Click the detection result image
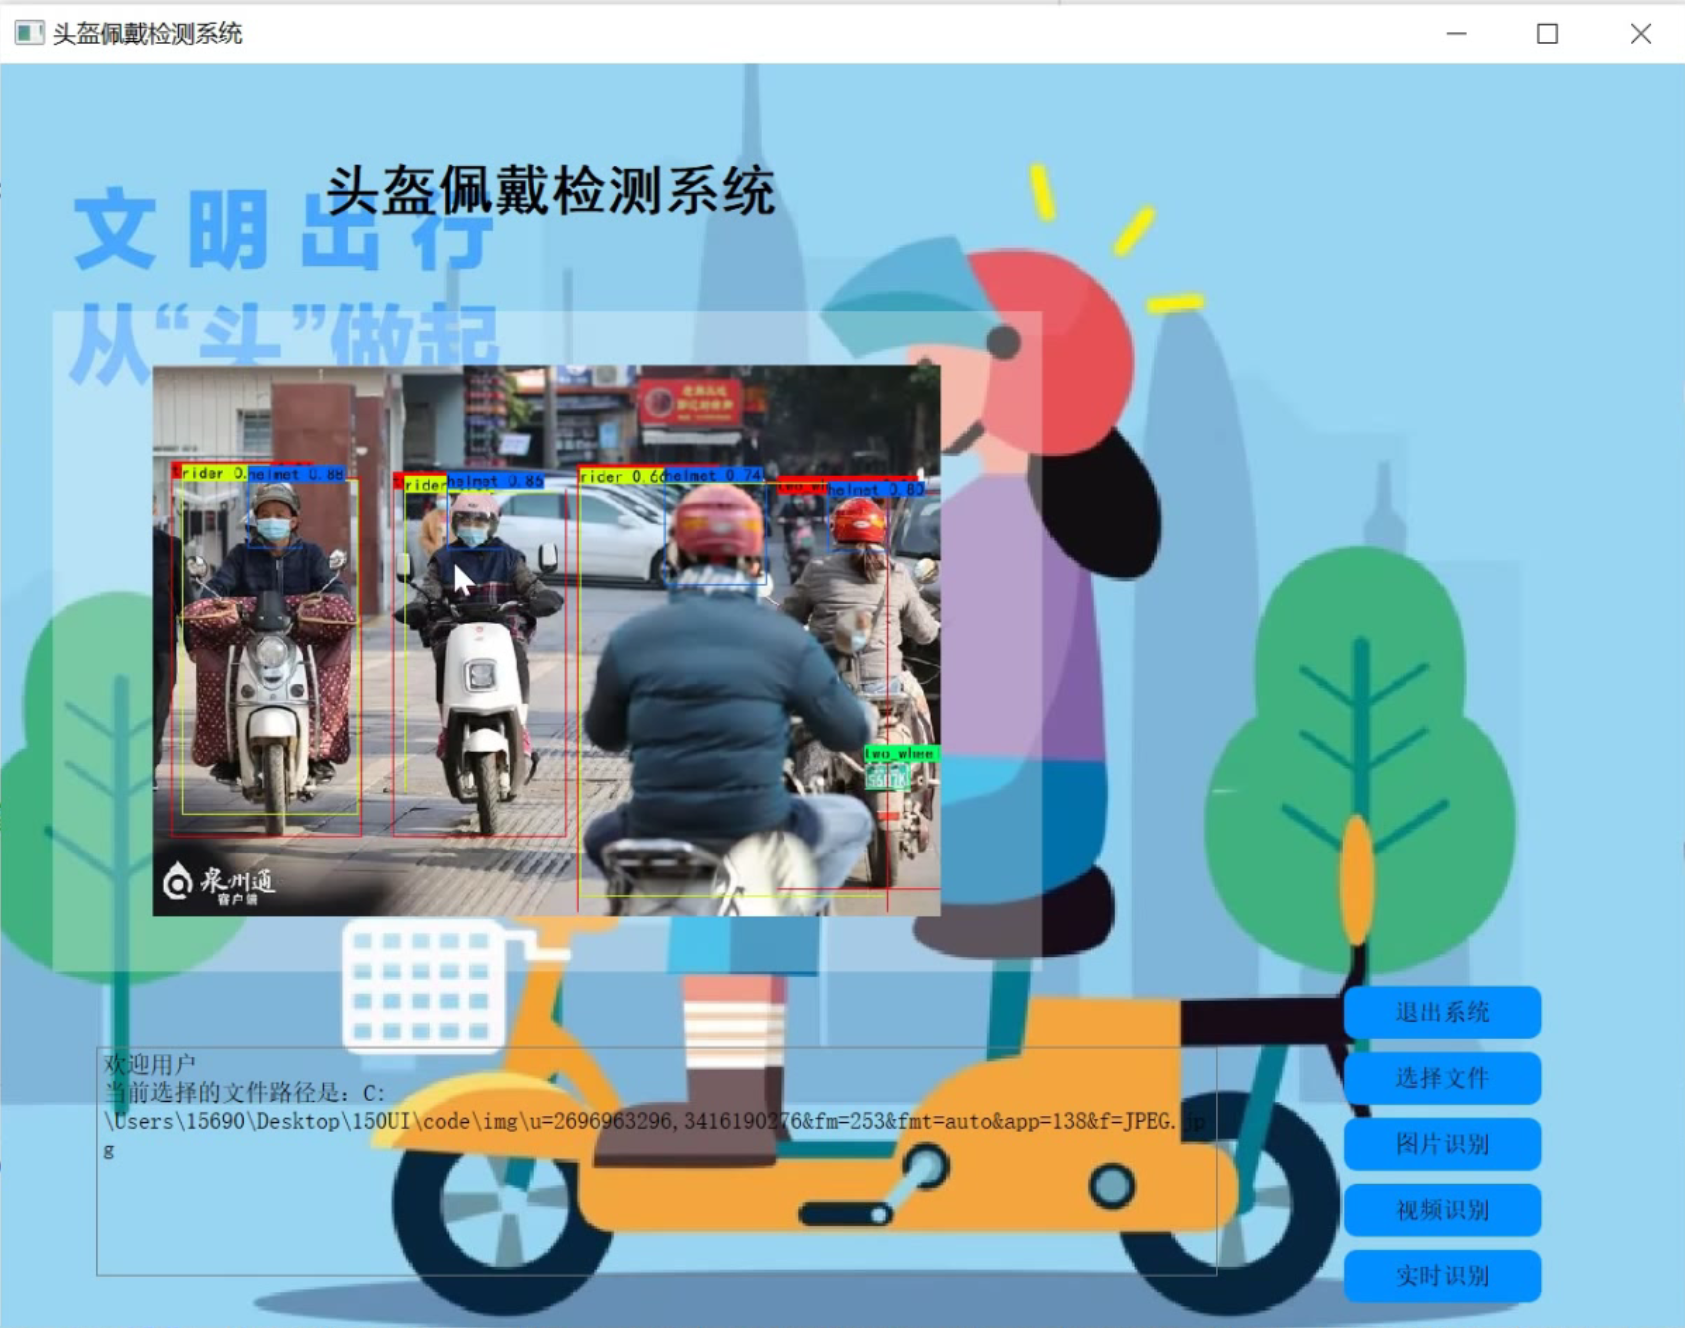This screenshot has height=1328, width=1685. point(546,640)
